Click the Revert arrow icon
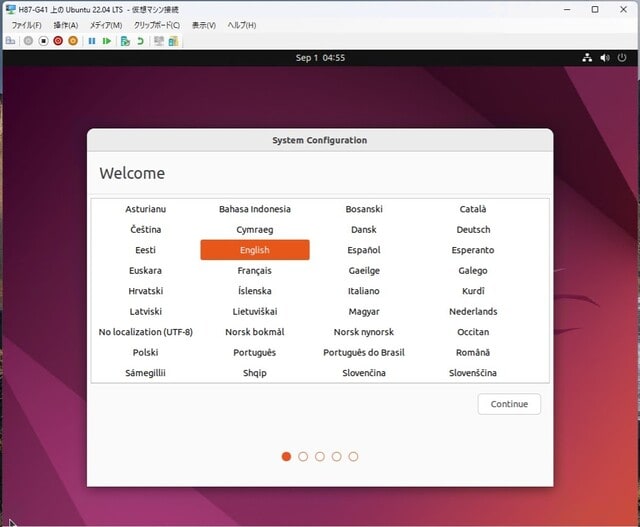The image size is (640, 527). point(140,41)
